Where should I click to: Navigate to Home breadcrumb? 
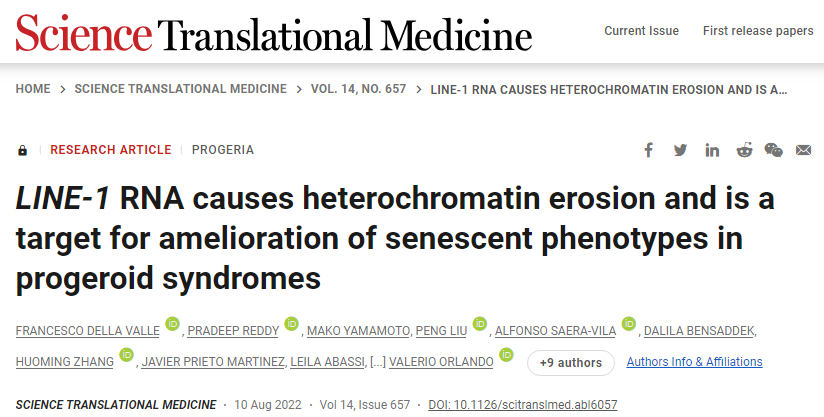pos(33,89)
